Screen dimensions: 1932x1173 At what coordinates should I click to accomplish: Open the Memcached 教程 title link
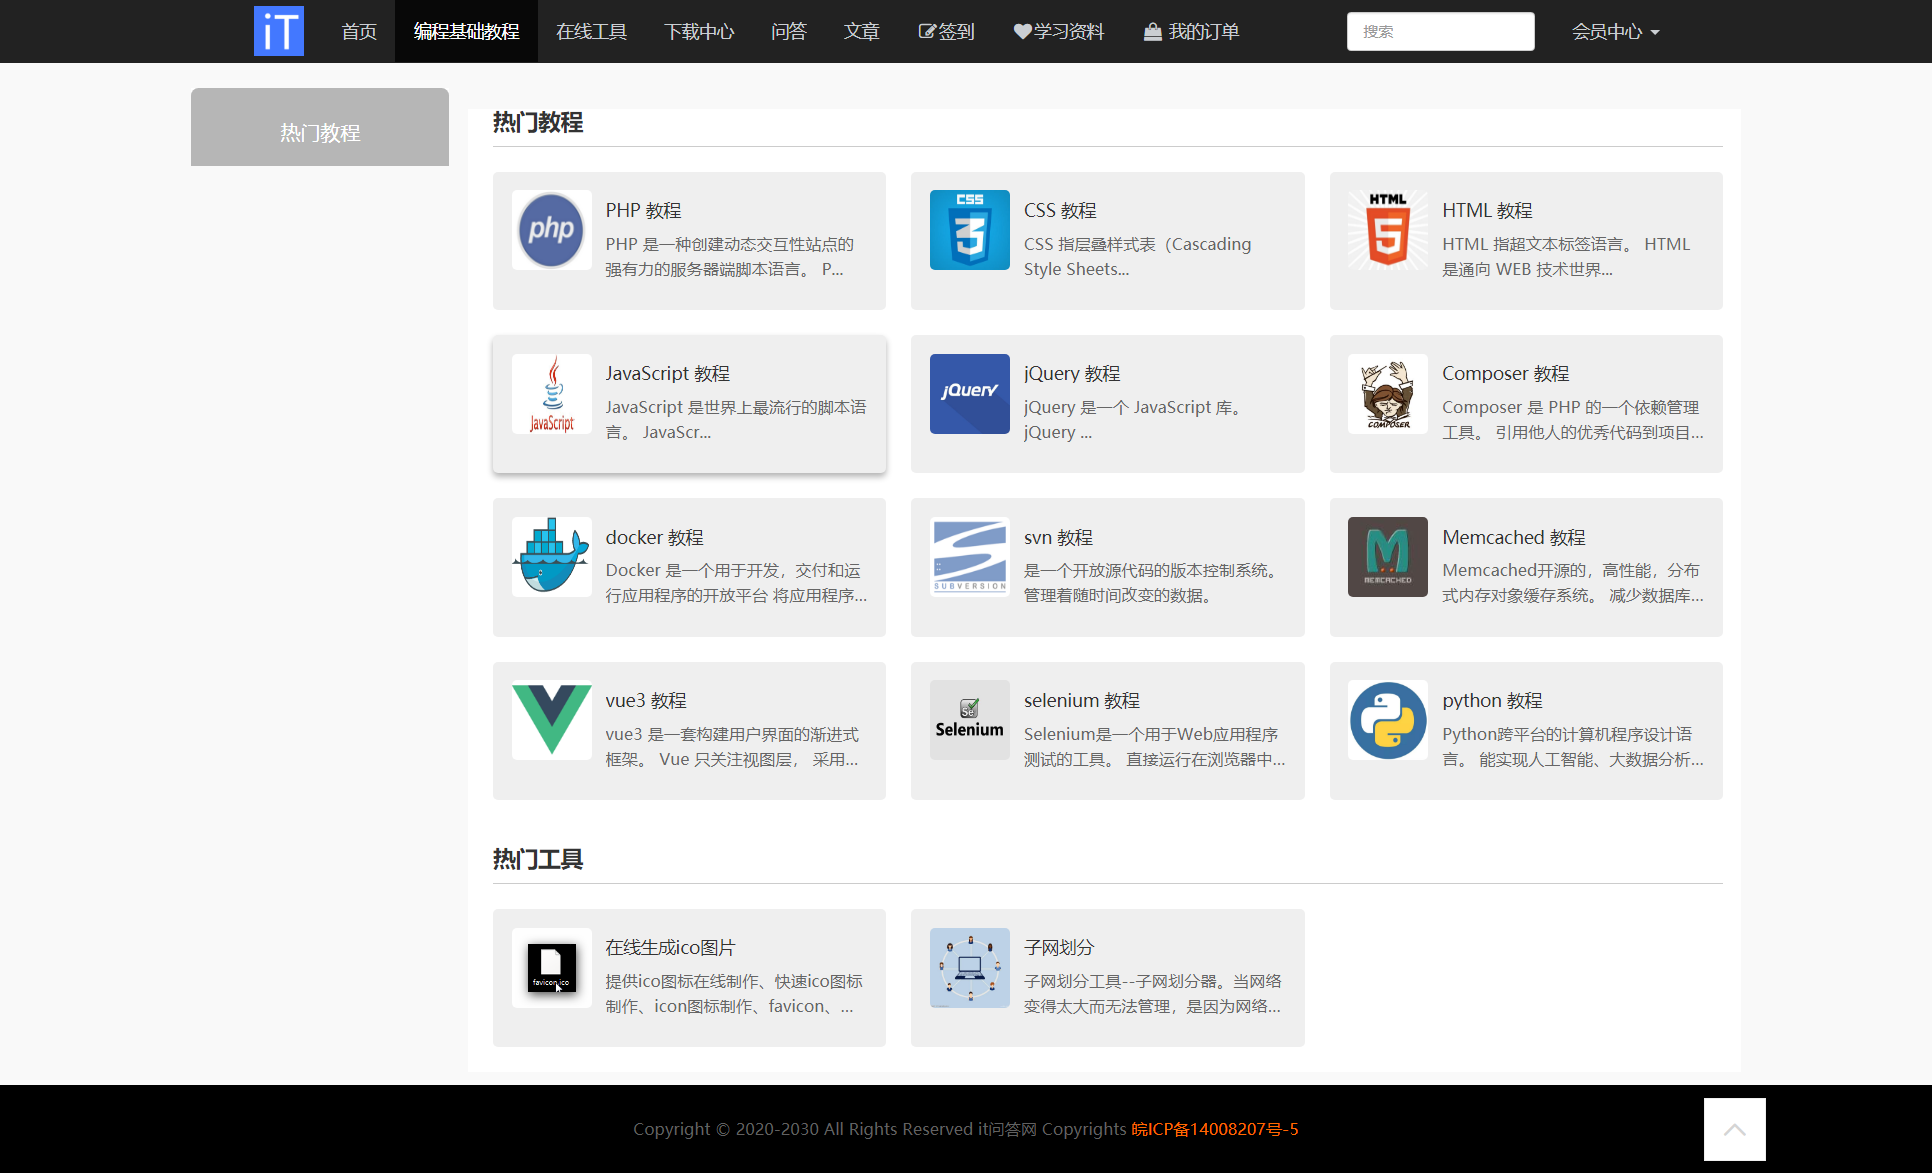pos(1514,537)
